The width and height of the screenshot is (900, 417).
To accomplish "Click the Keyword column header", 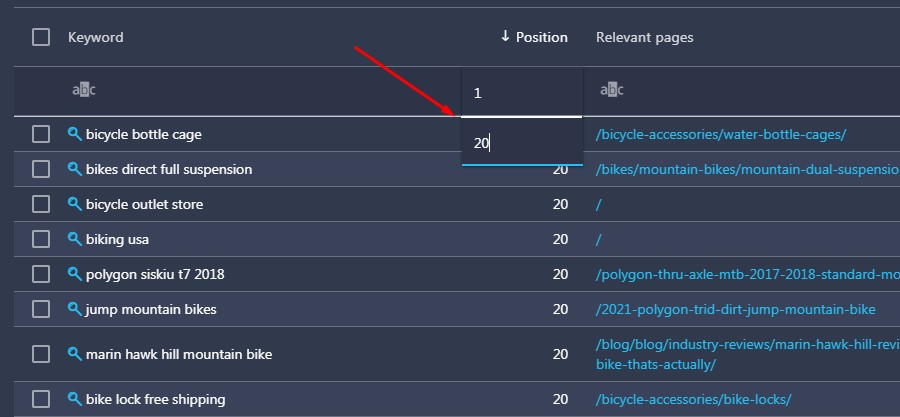I will 95,37.
